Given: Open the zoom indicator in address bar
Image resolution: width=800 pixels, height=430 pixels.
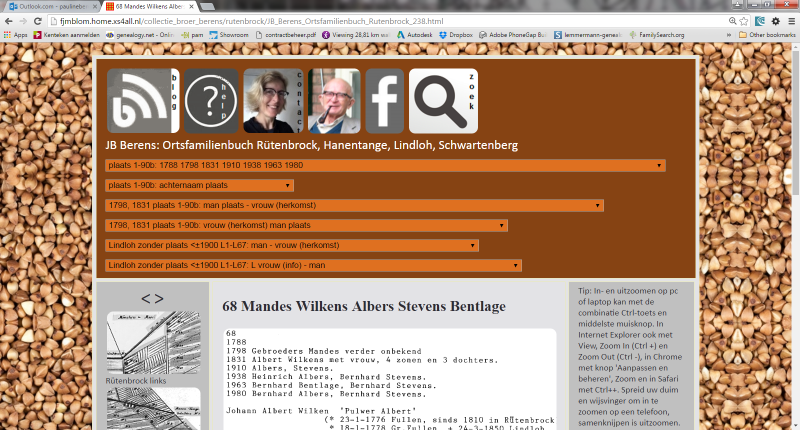Looking at the screenshot, I should [x=733, y=21].
